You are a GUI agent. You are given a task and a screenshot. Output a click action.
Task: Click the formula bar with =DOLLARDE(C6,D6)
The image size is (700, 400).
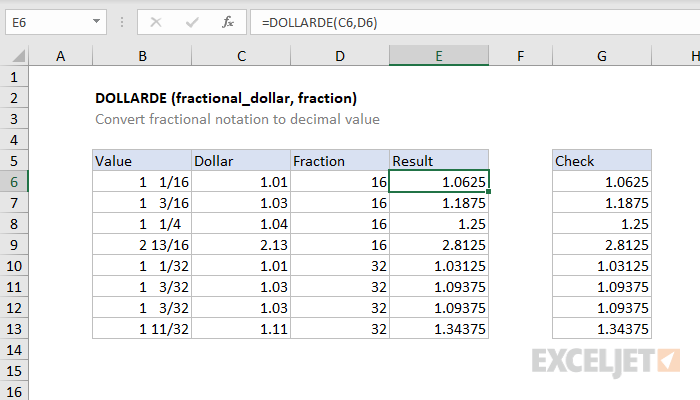pos(475,22)
